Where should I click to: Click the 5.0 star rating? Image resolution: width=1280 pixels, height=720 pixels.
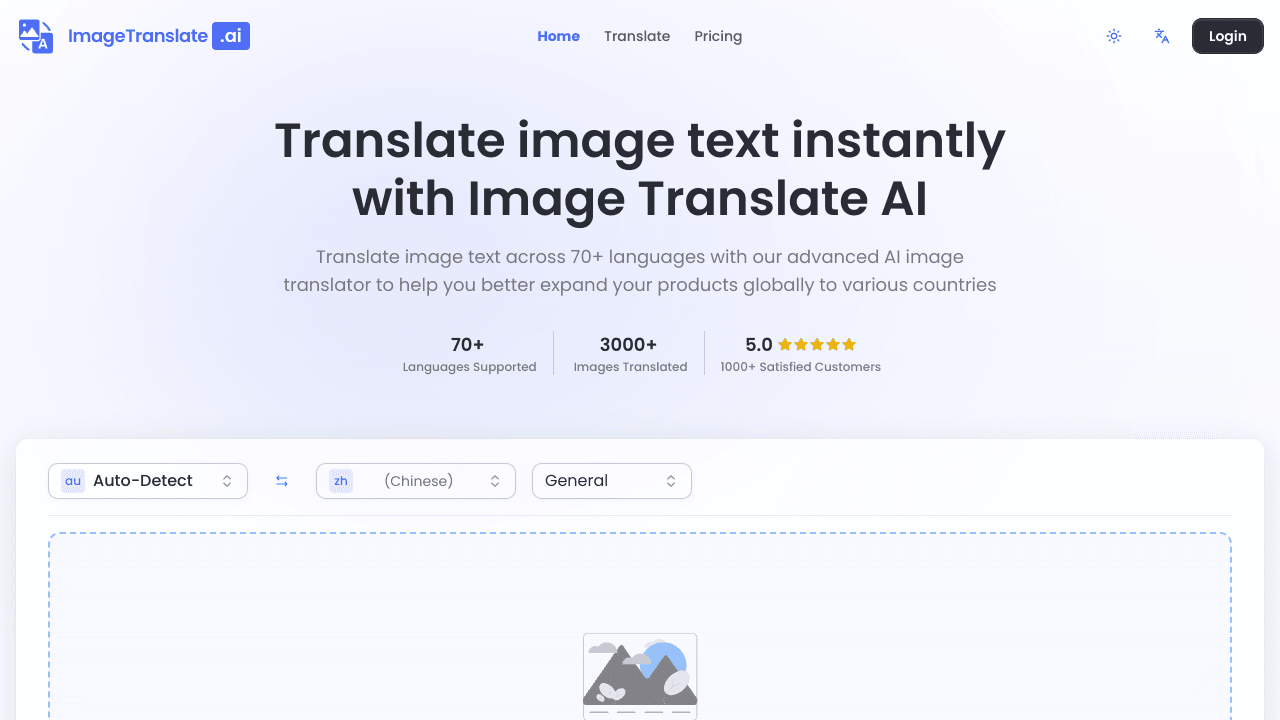(x=801, y=345)
